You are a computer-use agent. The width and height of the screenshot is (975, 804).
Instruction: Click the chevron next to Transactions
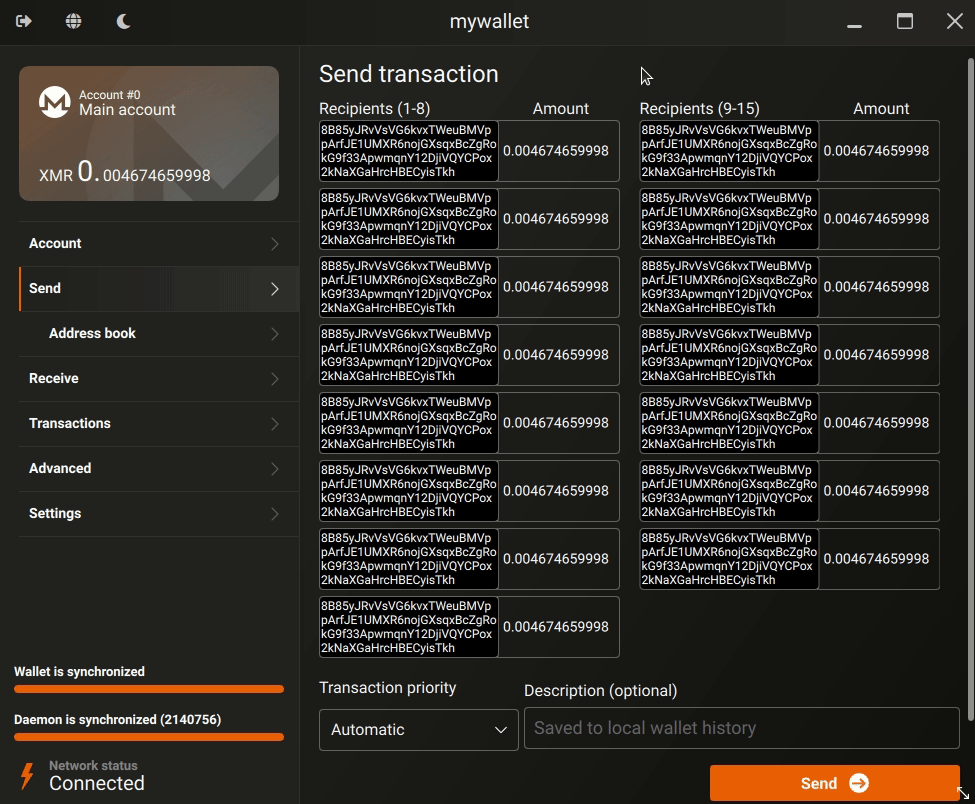coord(275,423)
